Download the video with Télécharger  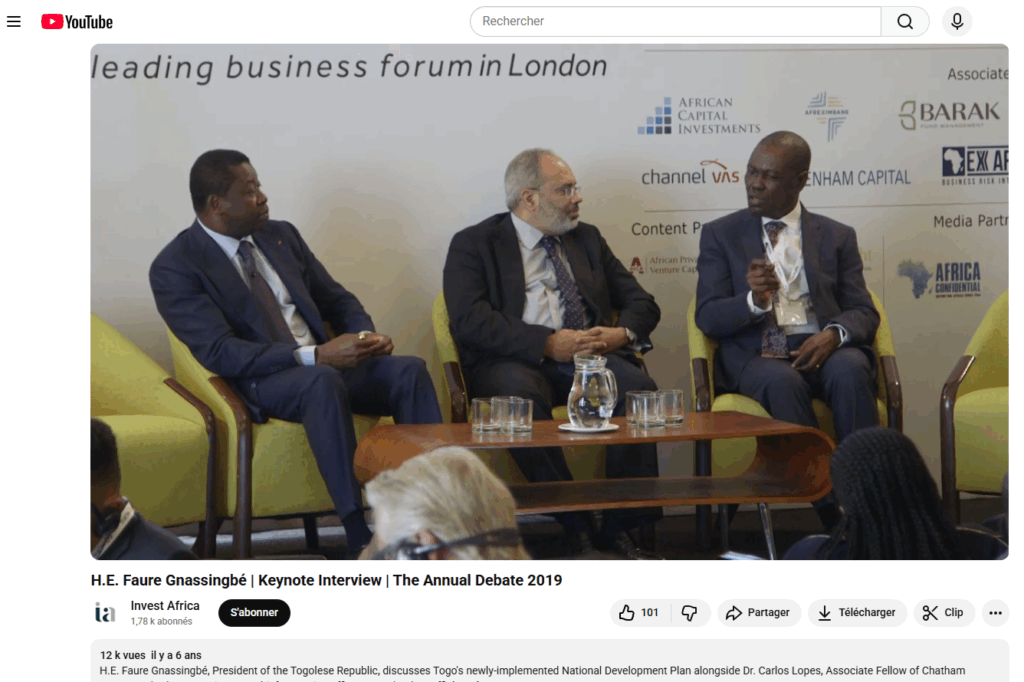[857, 613]
